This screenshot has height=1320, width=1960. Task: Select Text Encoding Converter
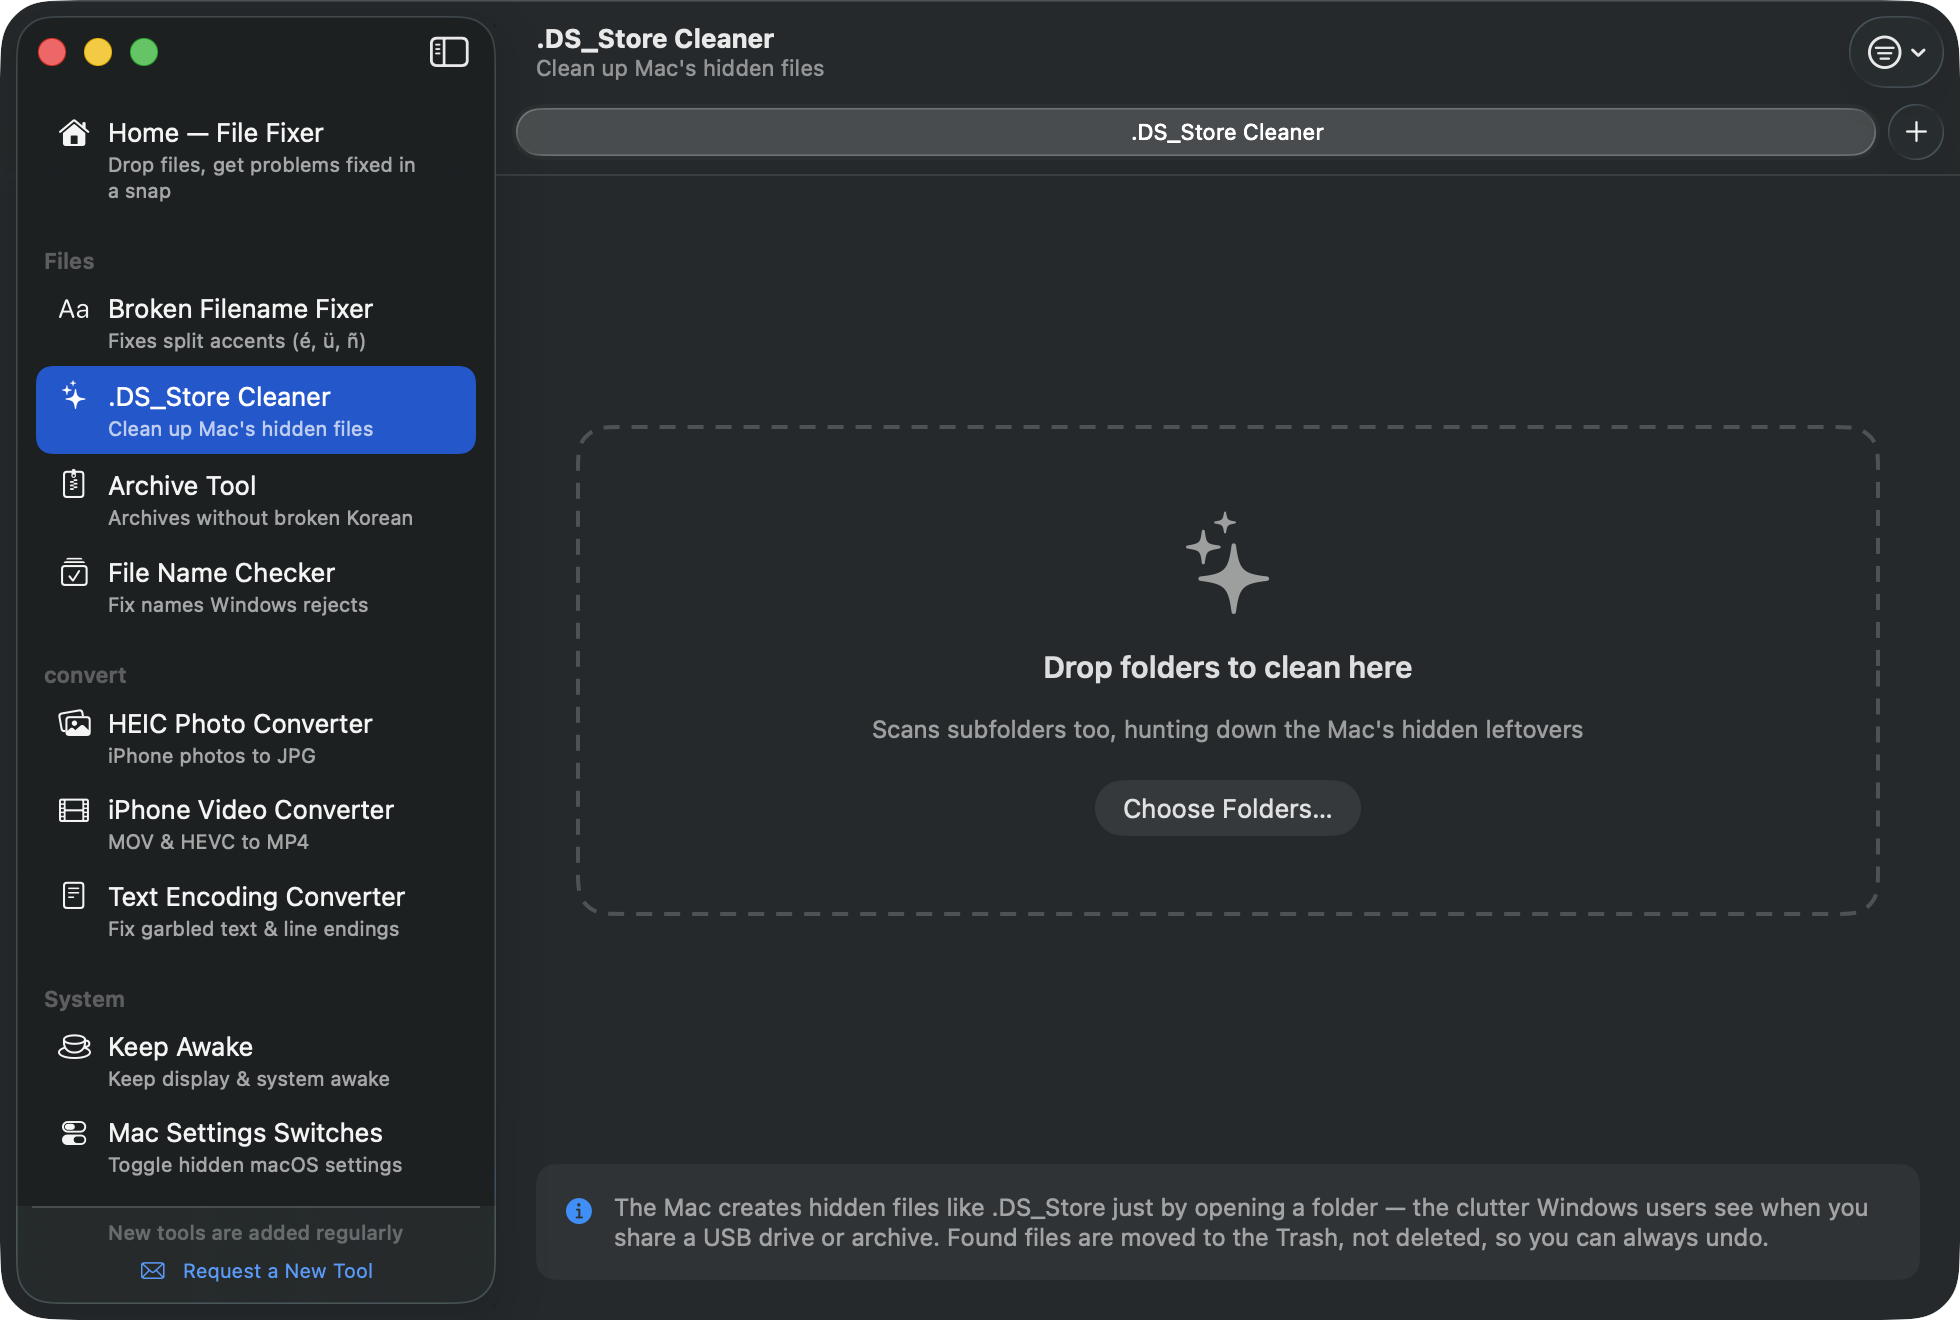256,911
